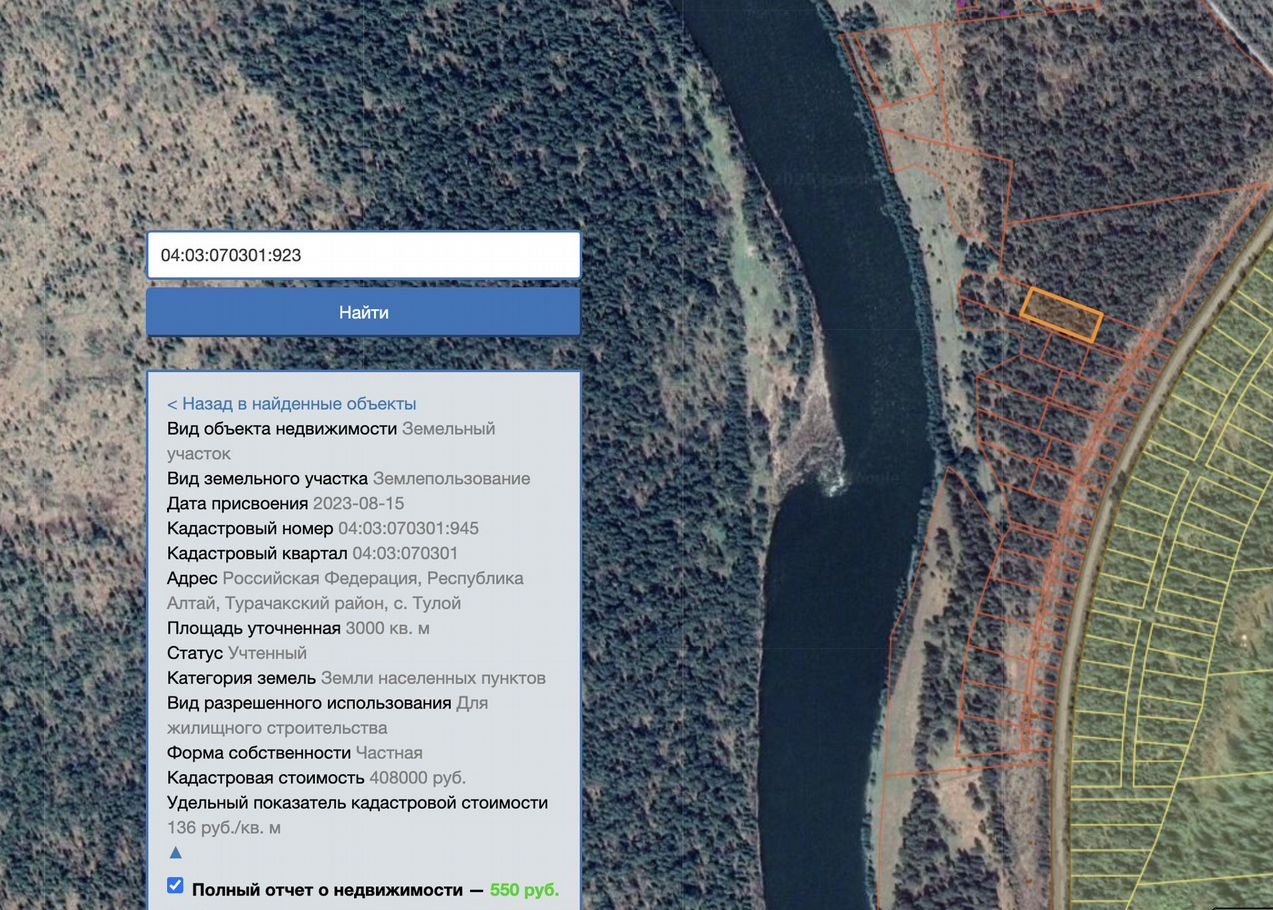
Task: Click the green 550 руб. price
Action: point(524,890)
